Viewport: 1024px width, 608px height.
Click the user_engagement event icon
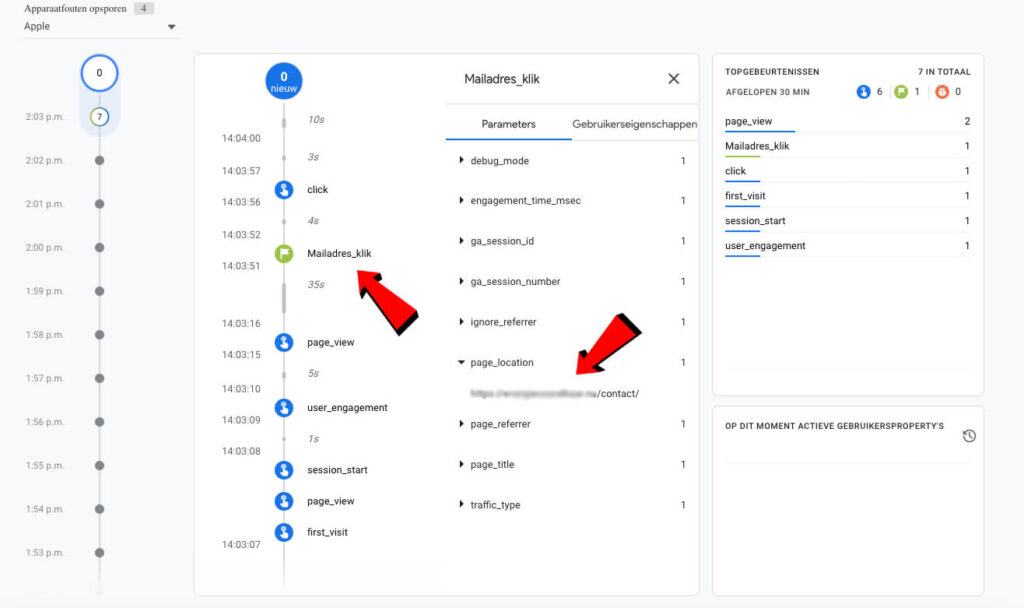[284, 407]
